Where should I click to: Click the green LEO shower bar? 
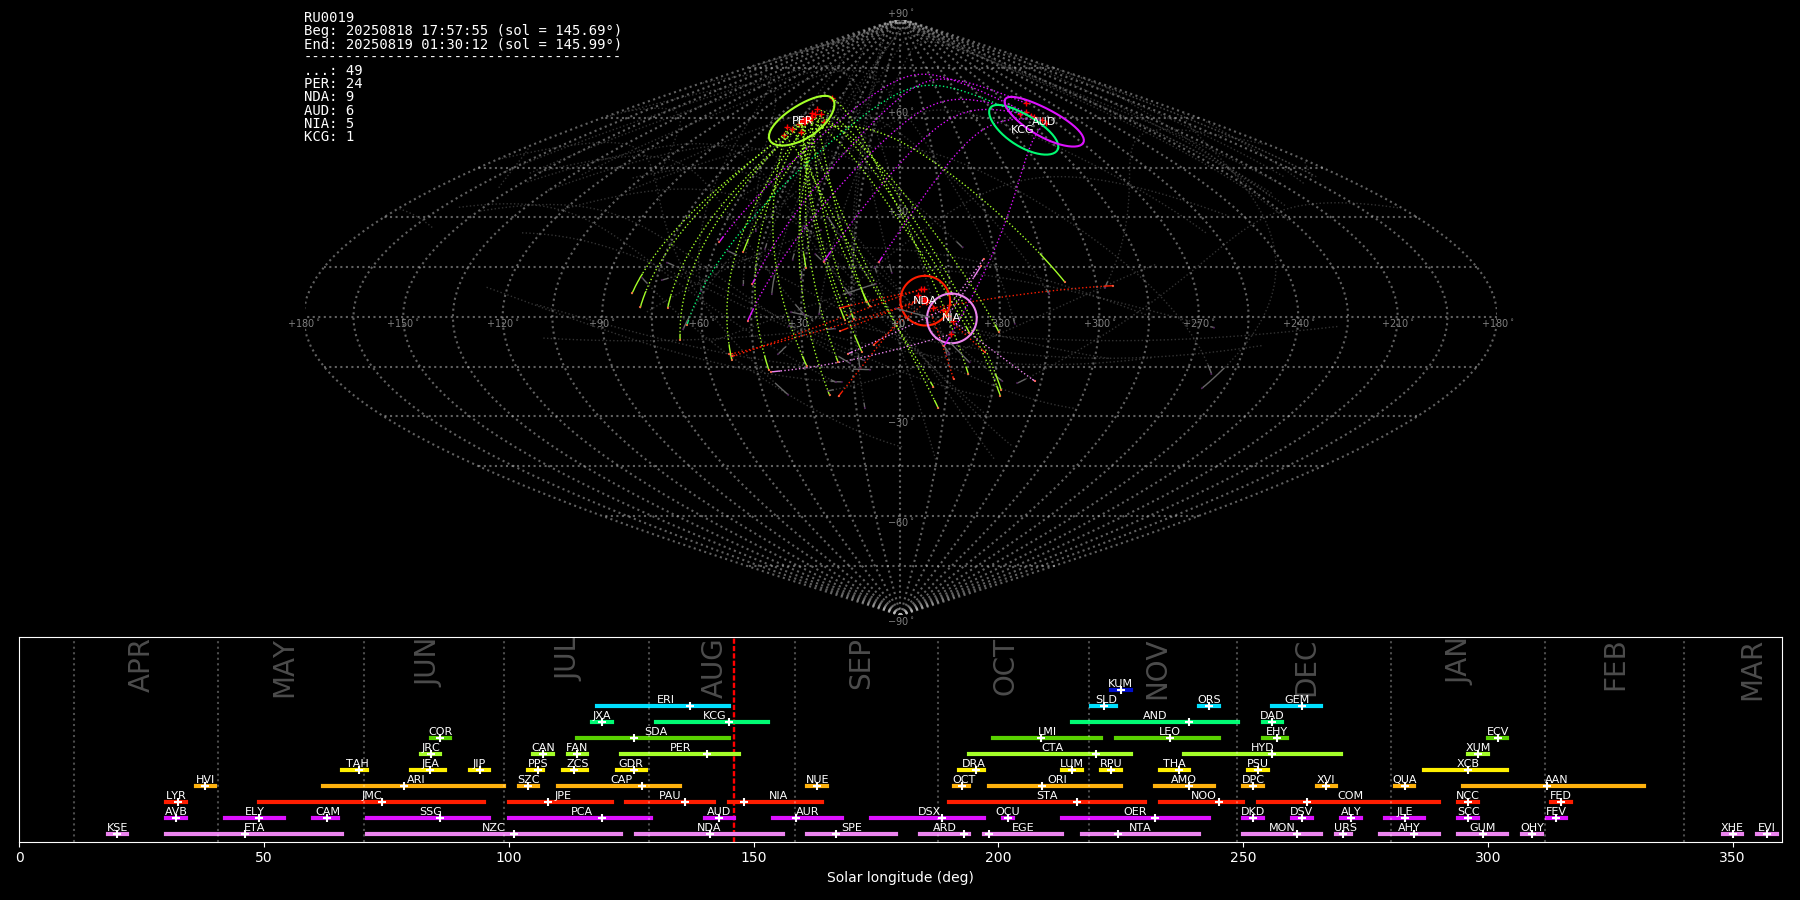pyautogui.click(x=1167, y=738)
